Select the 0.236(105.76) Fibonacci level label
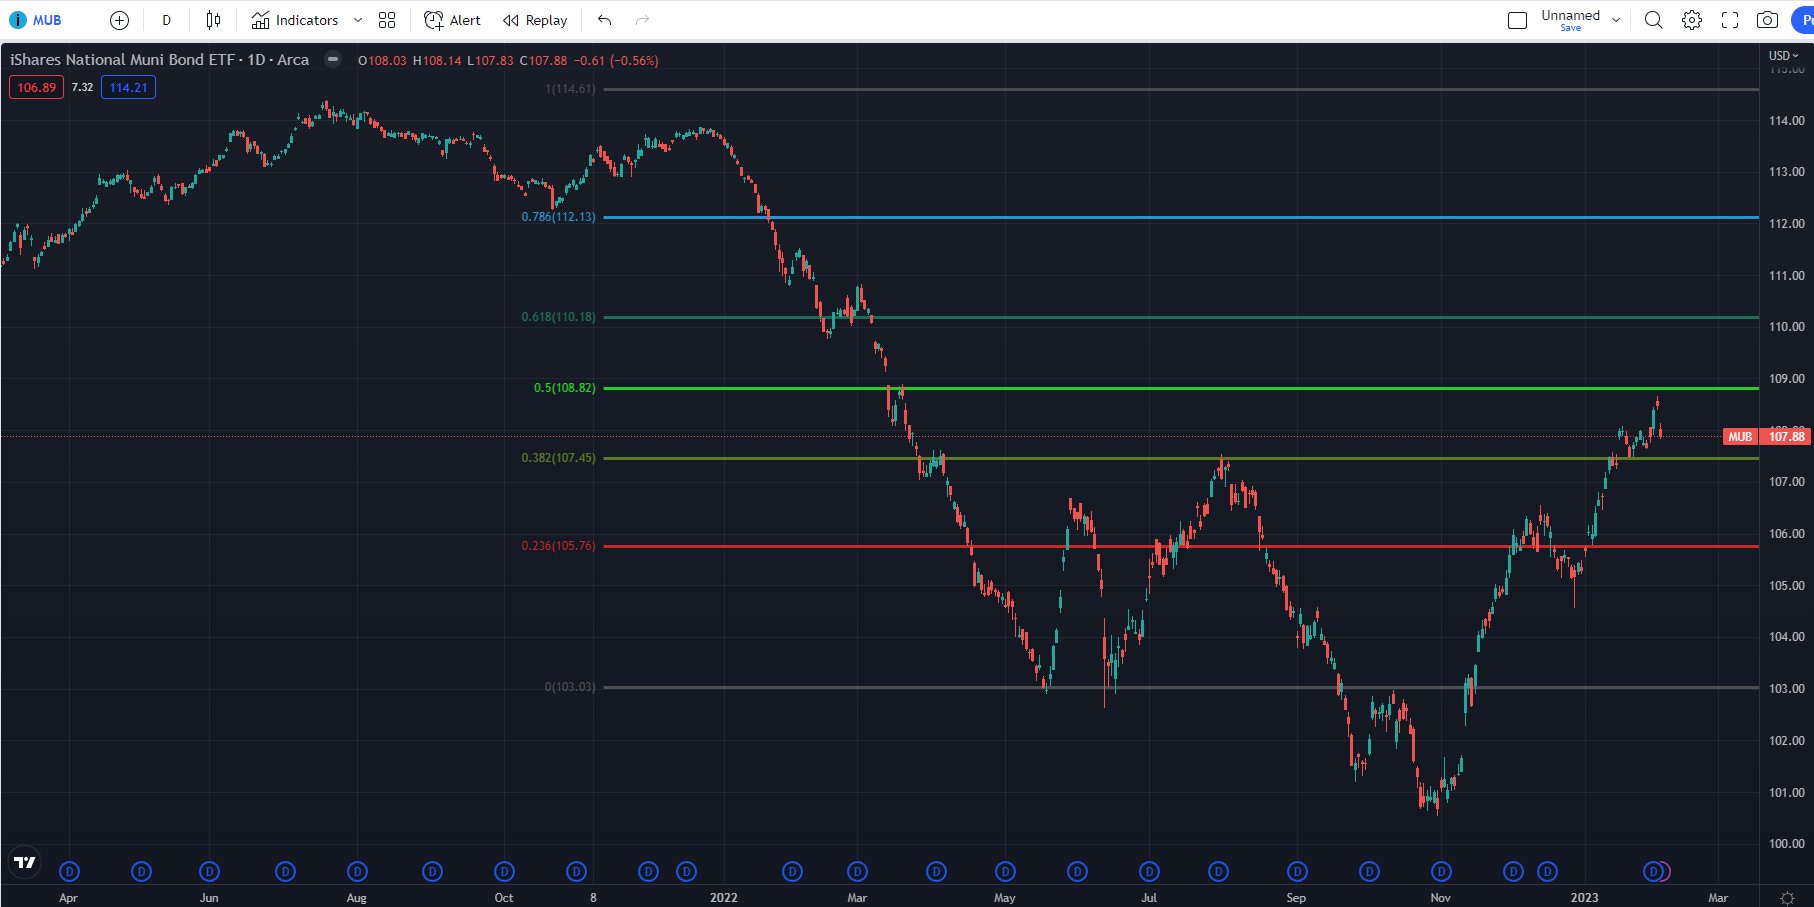This screenshot has height=907, width=1814. pyautogui.click(x=558, y=546)
